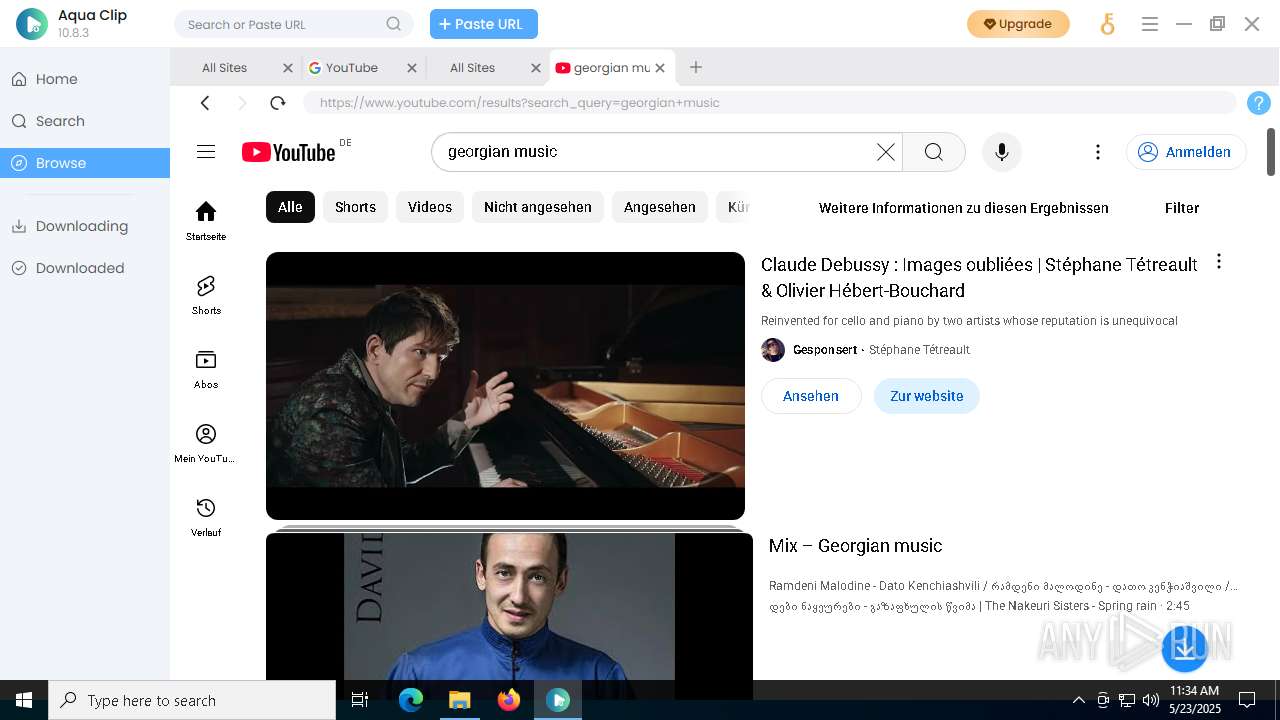This screenshot has width=1280, height=720.
Task: Open Verlauf history in sidebar
Action: pyautogui.click(x=206, y=517)
